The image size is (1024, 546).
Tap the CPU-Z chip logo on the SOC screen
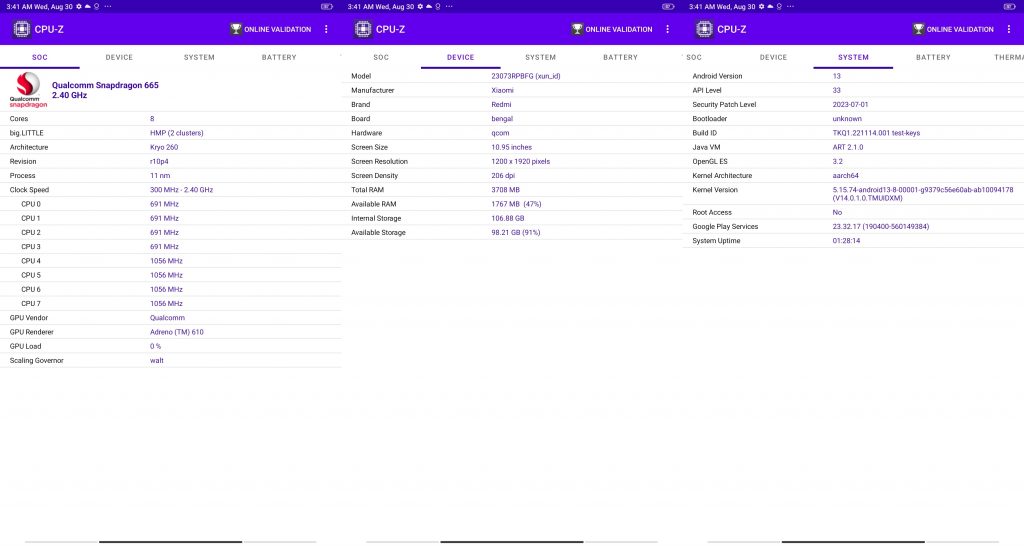click(22, 29)
